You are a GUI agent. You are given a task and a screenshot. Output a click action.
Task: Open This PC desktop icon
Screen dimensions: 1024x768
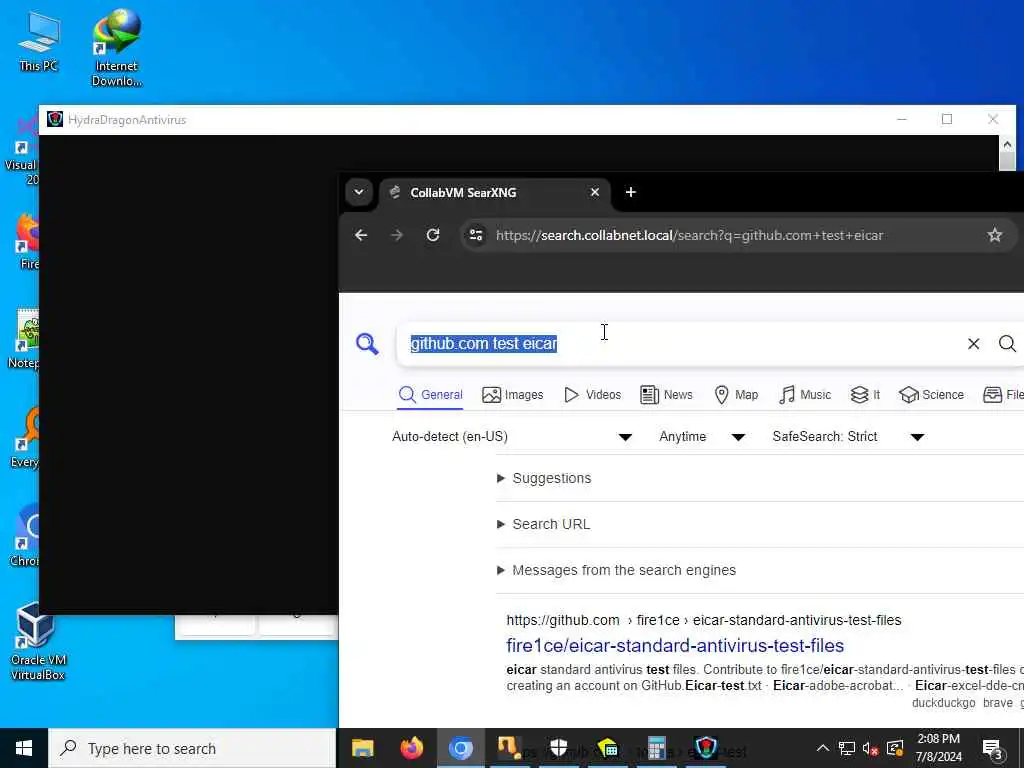[39, 41]
